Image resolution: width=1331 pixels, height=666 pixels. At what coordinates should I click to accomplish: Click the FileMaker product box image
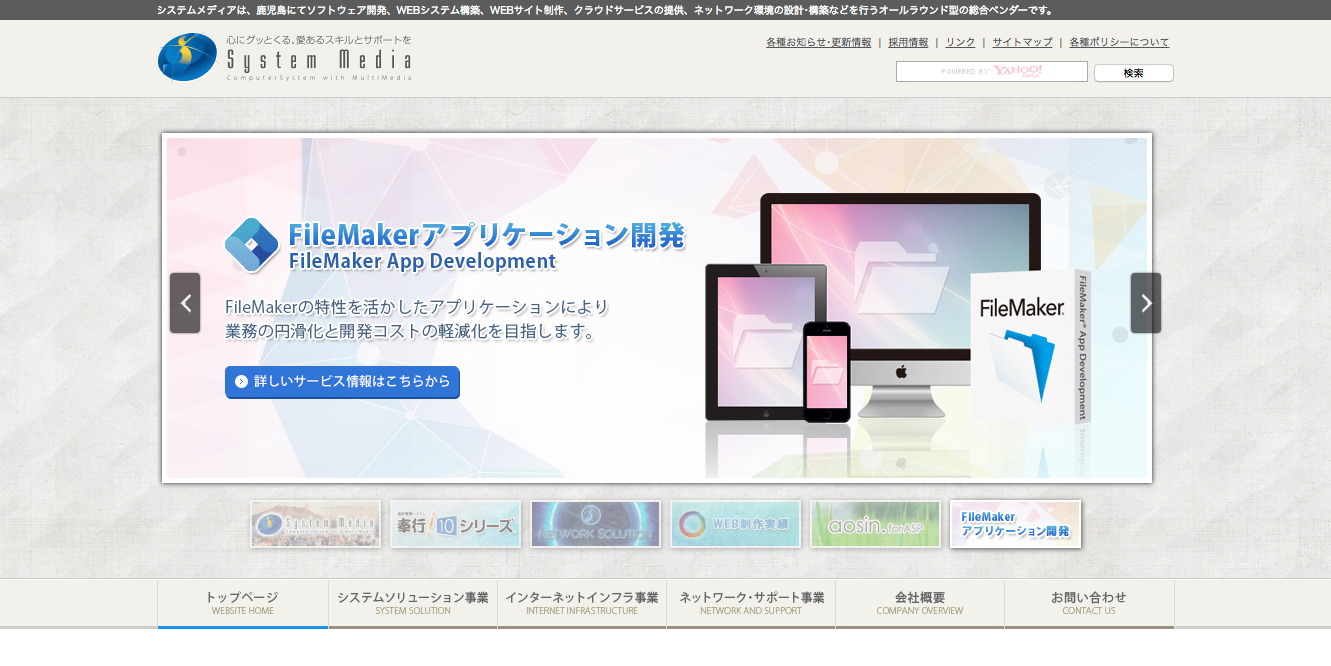coord(1030,346)
